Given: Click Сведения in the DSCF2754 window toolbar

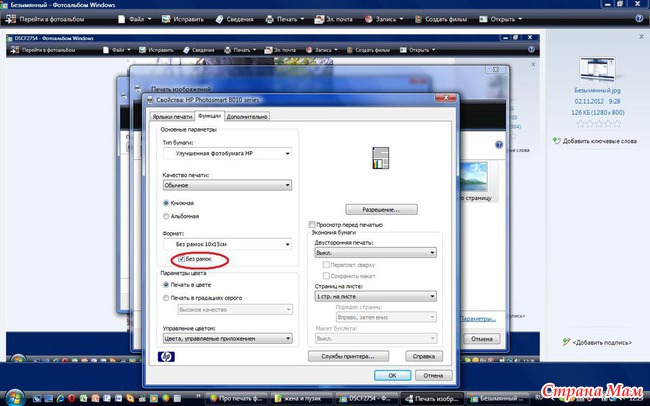Looking at the screenshot, I should (199, 50).
